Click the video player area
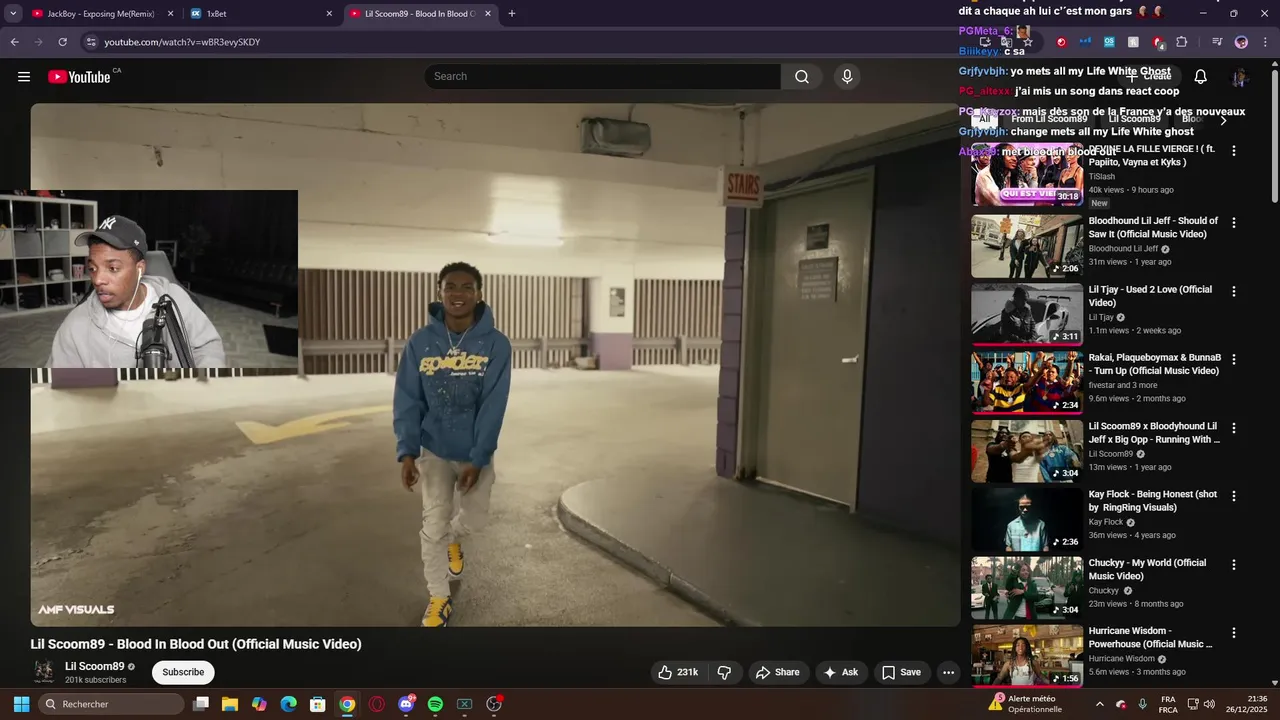This screenshot has width=1280, height=720. (495, 365)
